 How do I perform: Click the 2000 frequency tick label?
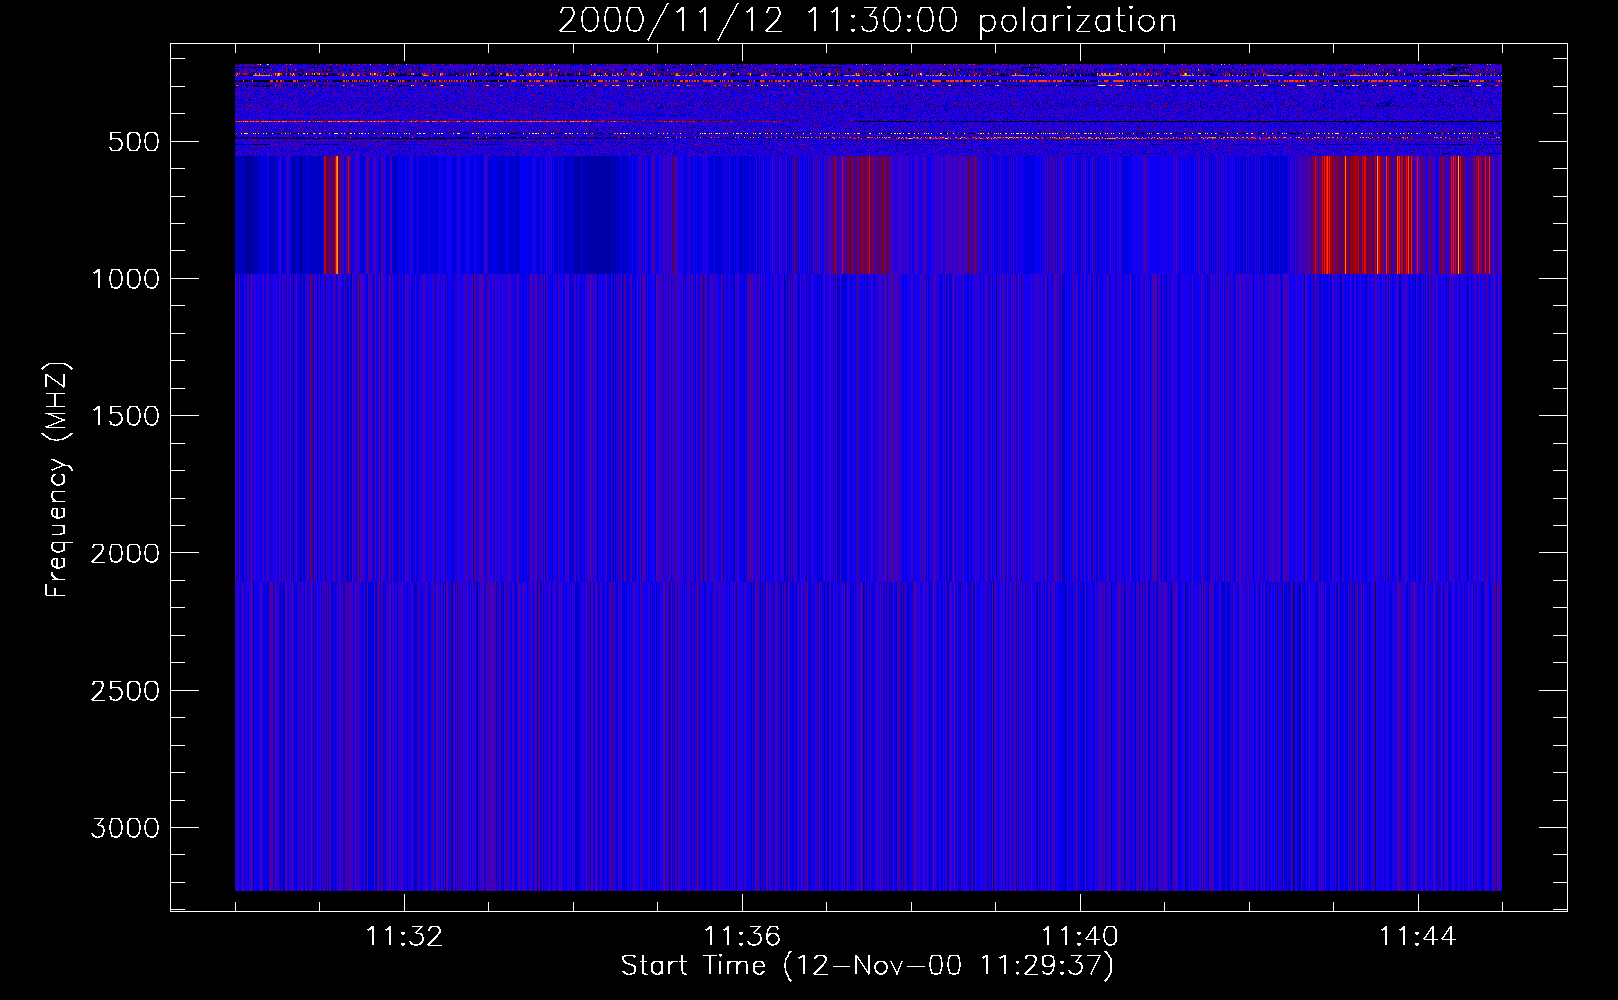pyautogui.click(x=125, y=554)
